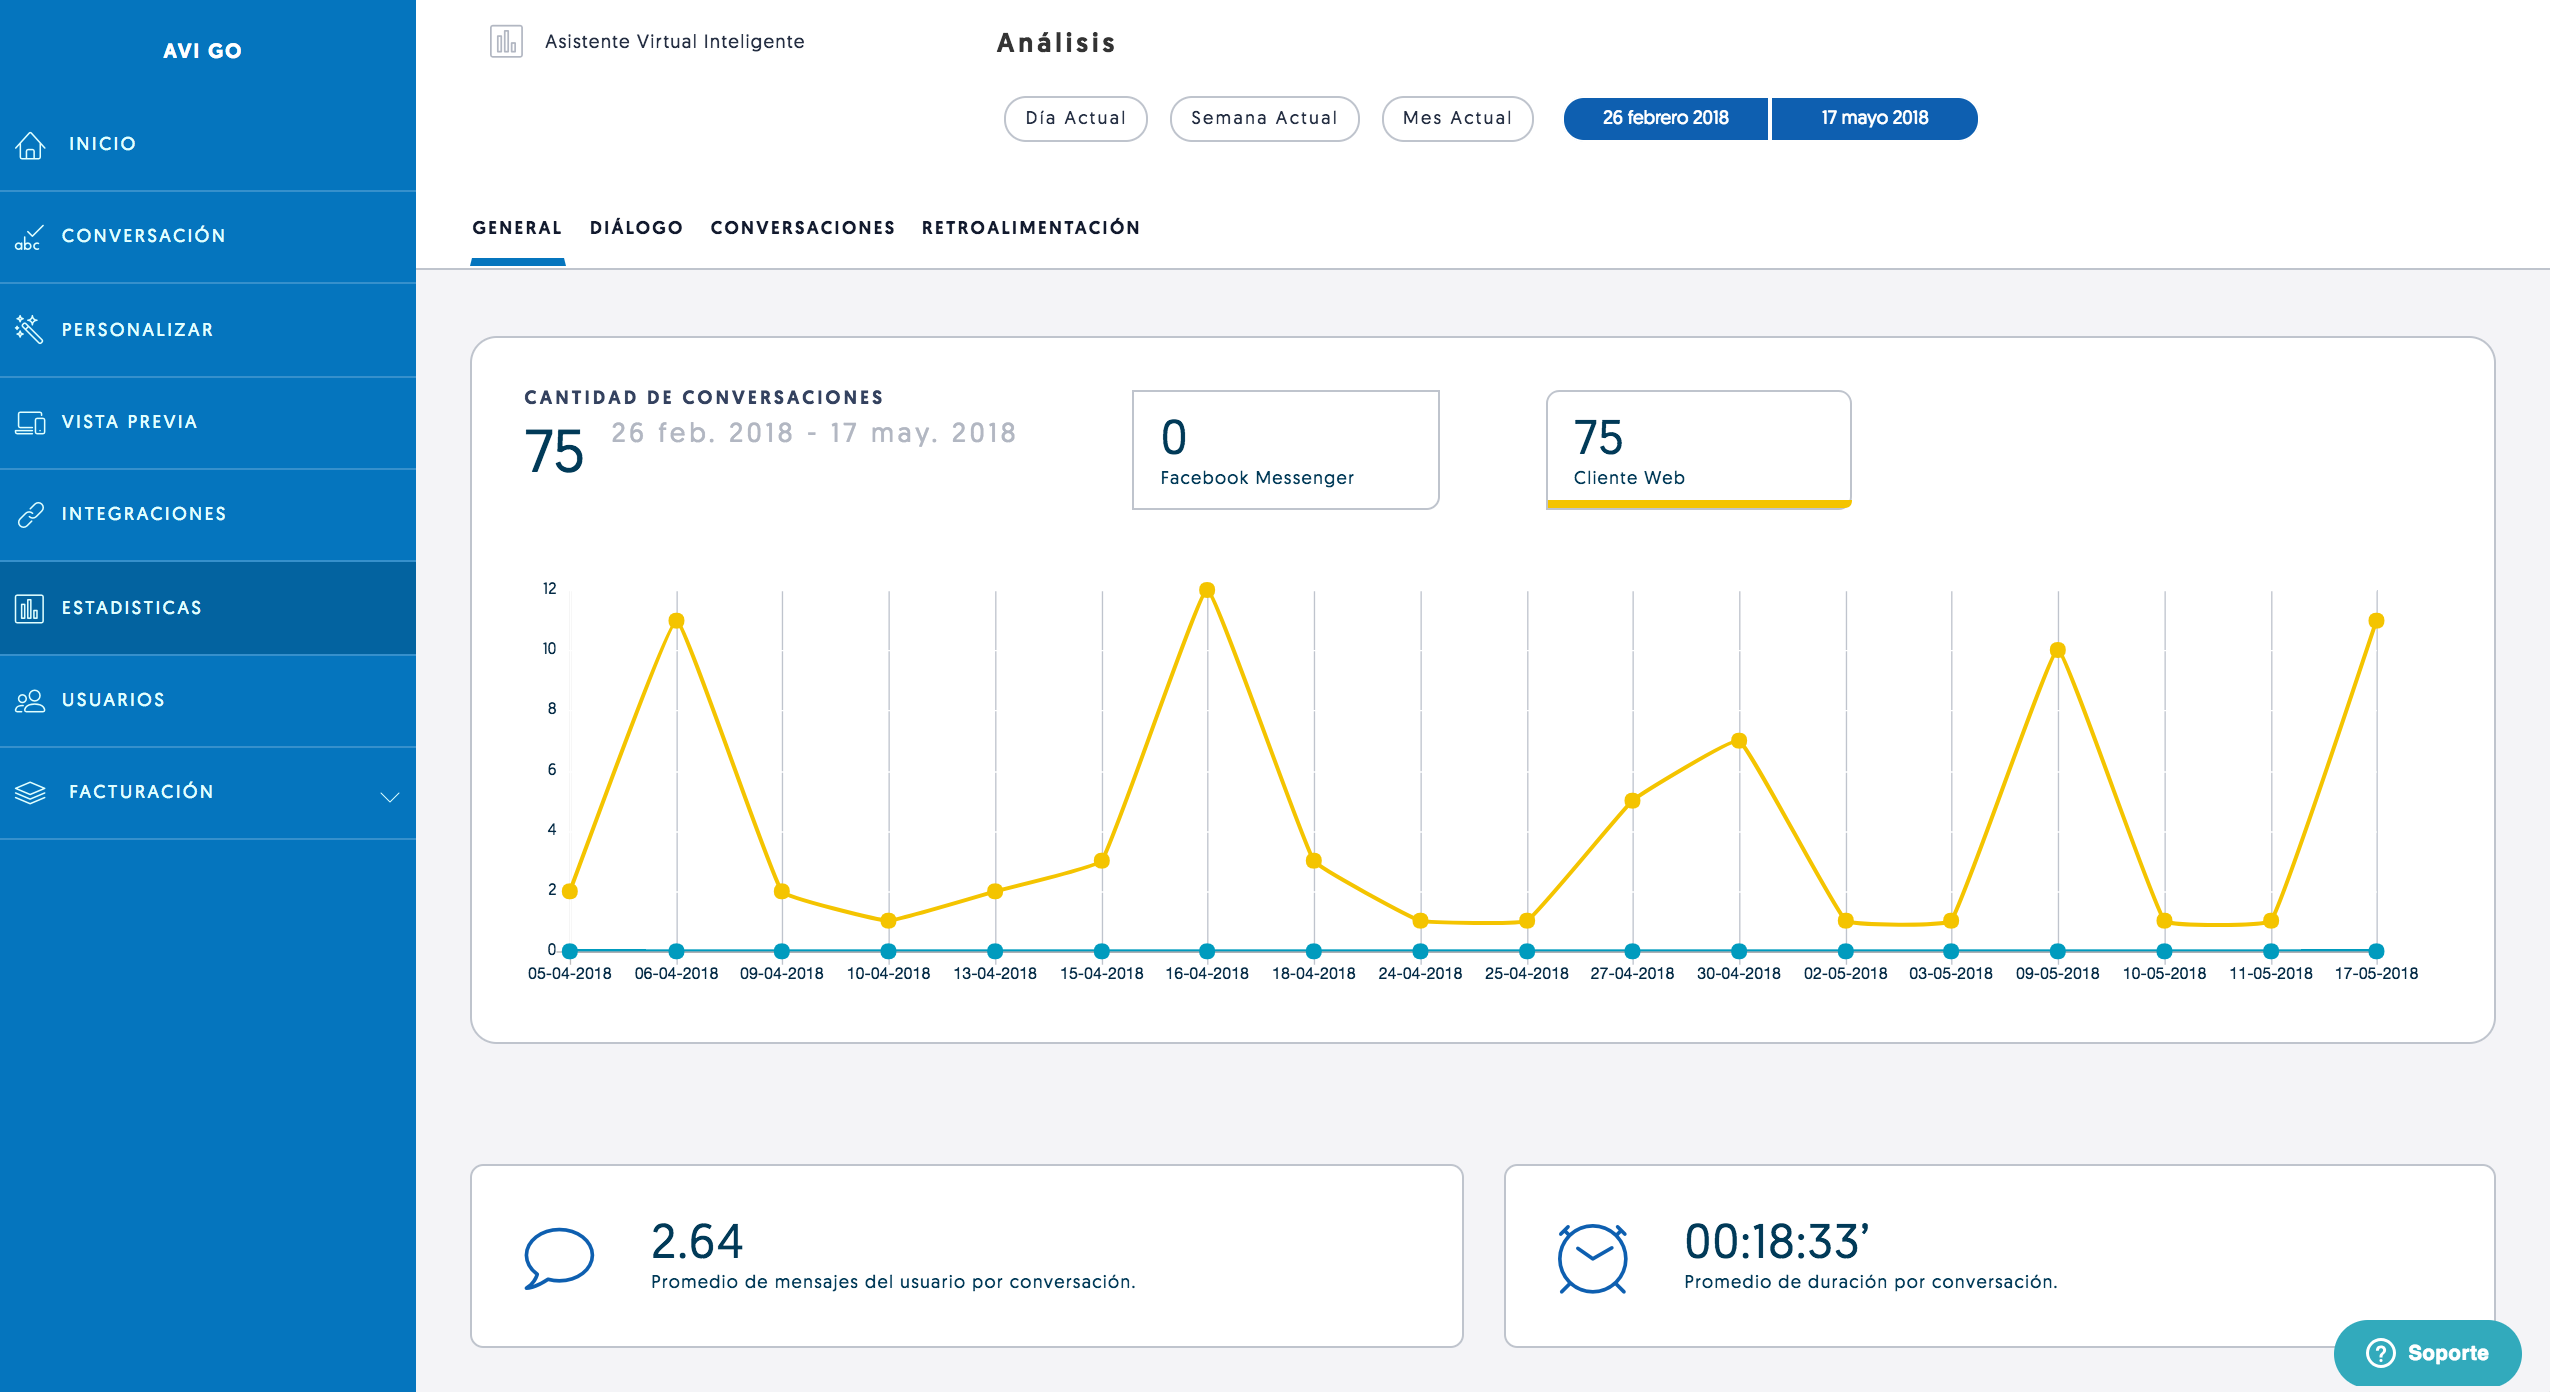This screenshot has height=1392, width=2550.
Task: Toggle the Facebook Messenger channel card
Action: pos(1285,450)
